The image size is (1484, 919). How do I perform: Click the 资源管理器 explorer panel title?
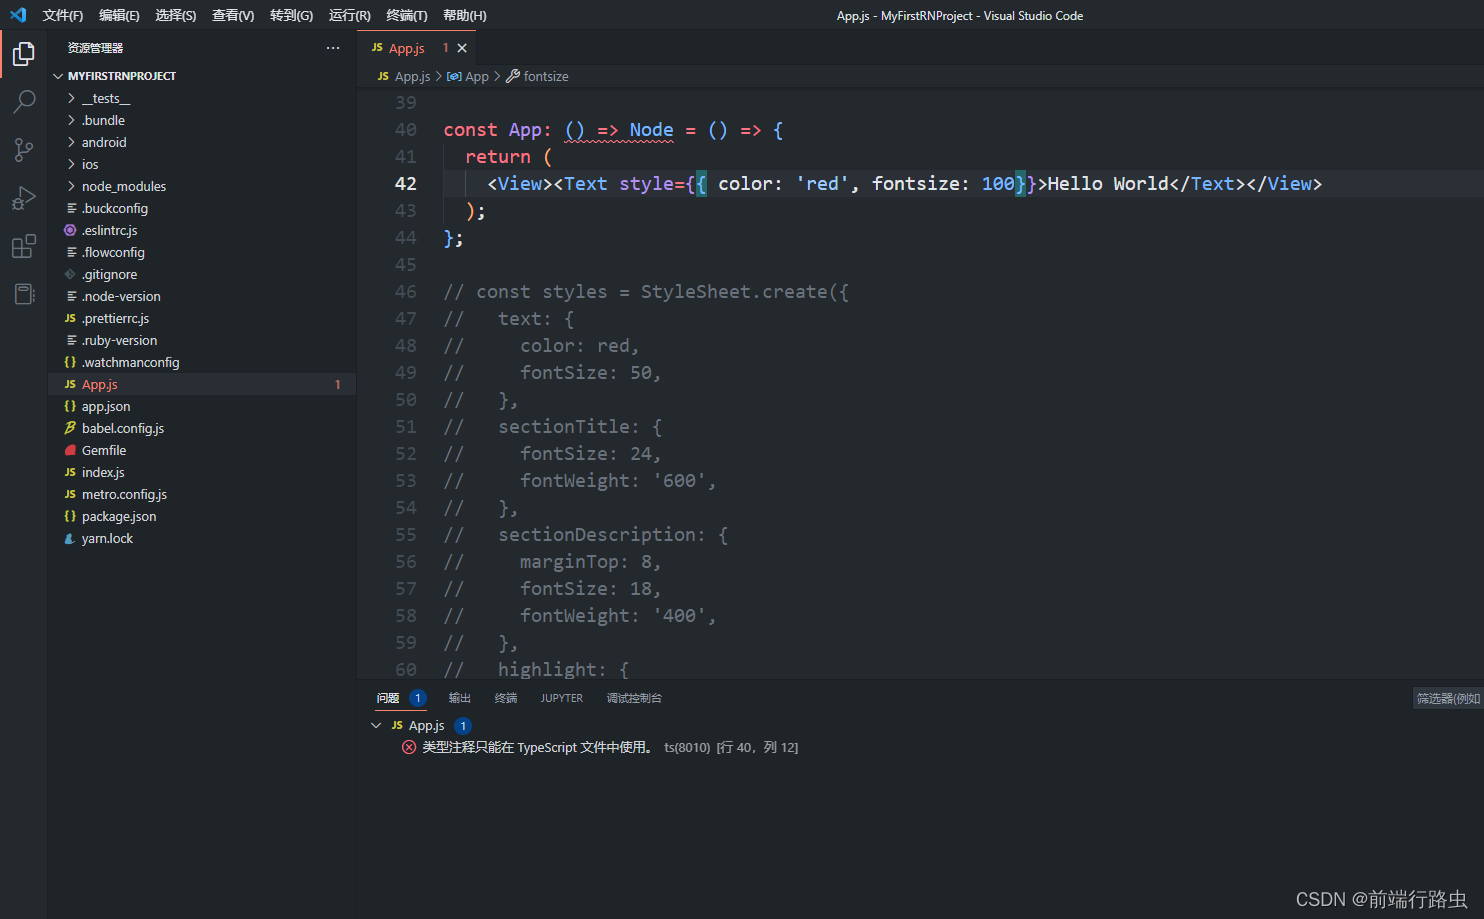point(96,48)
